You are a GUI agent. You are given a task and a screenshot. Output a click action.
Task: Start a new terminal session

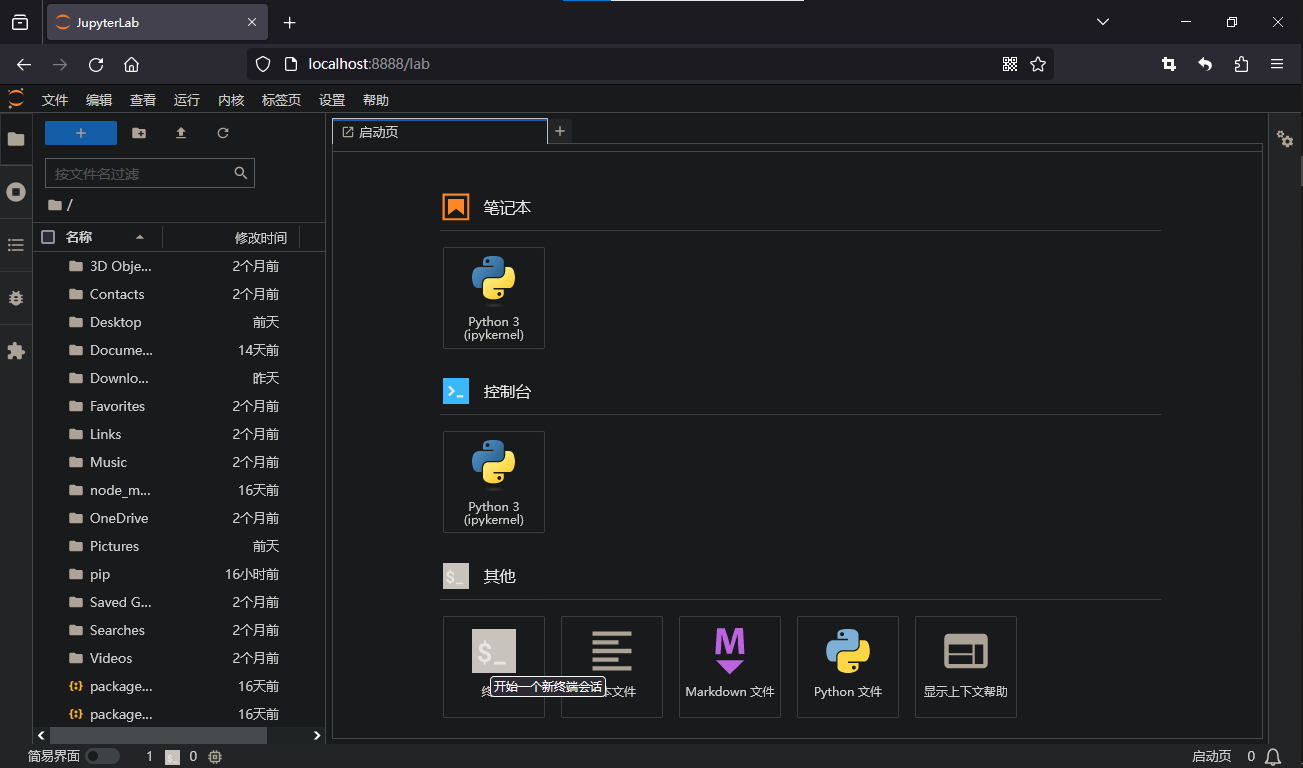pos(494,667)
